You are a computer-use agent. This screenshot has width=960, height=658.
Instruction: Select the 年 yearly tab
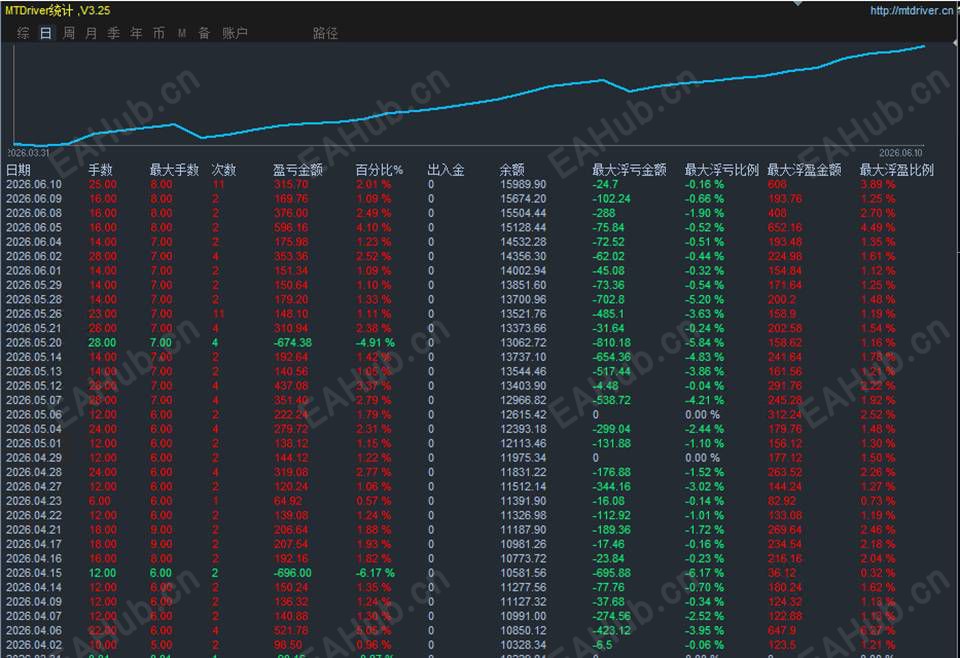(x=136, y=33)
